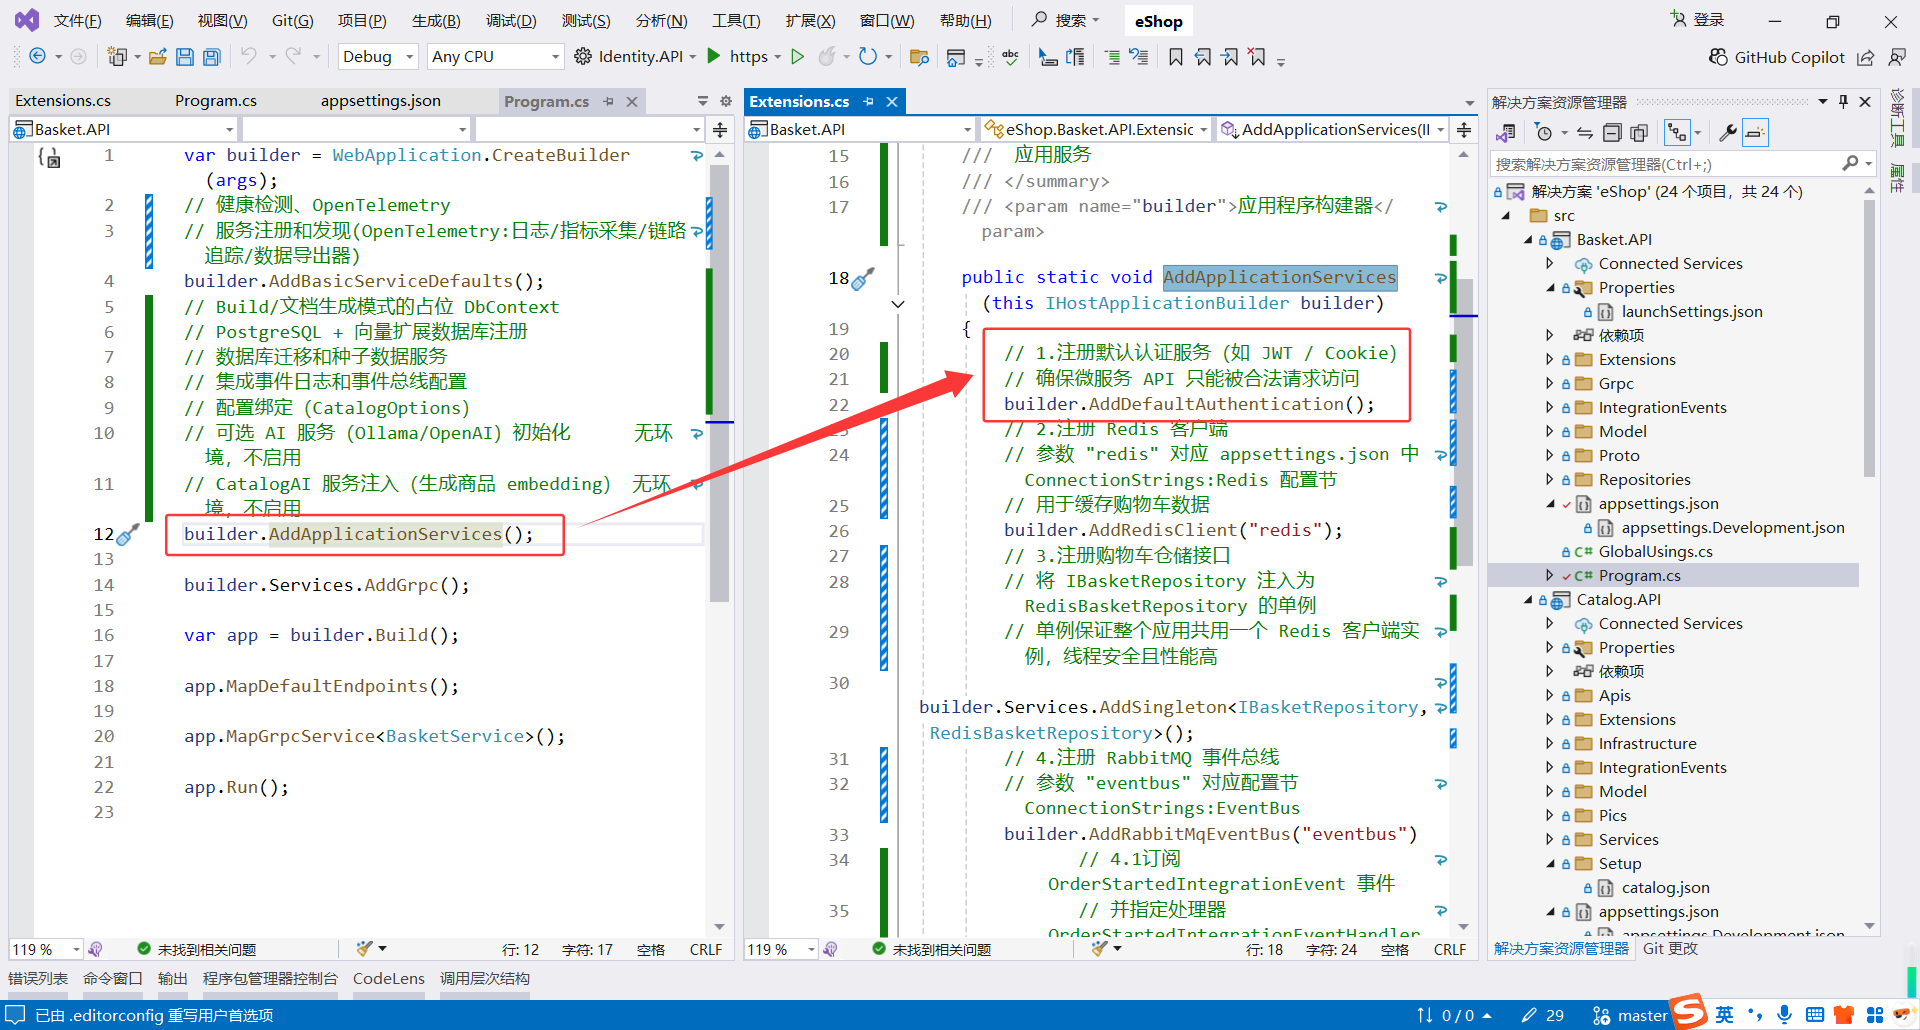Switch input method with 英 taskbar indicator

1724,1015
